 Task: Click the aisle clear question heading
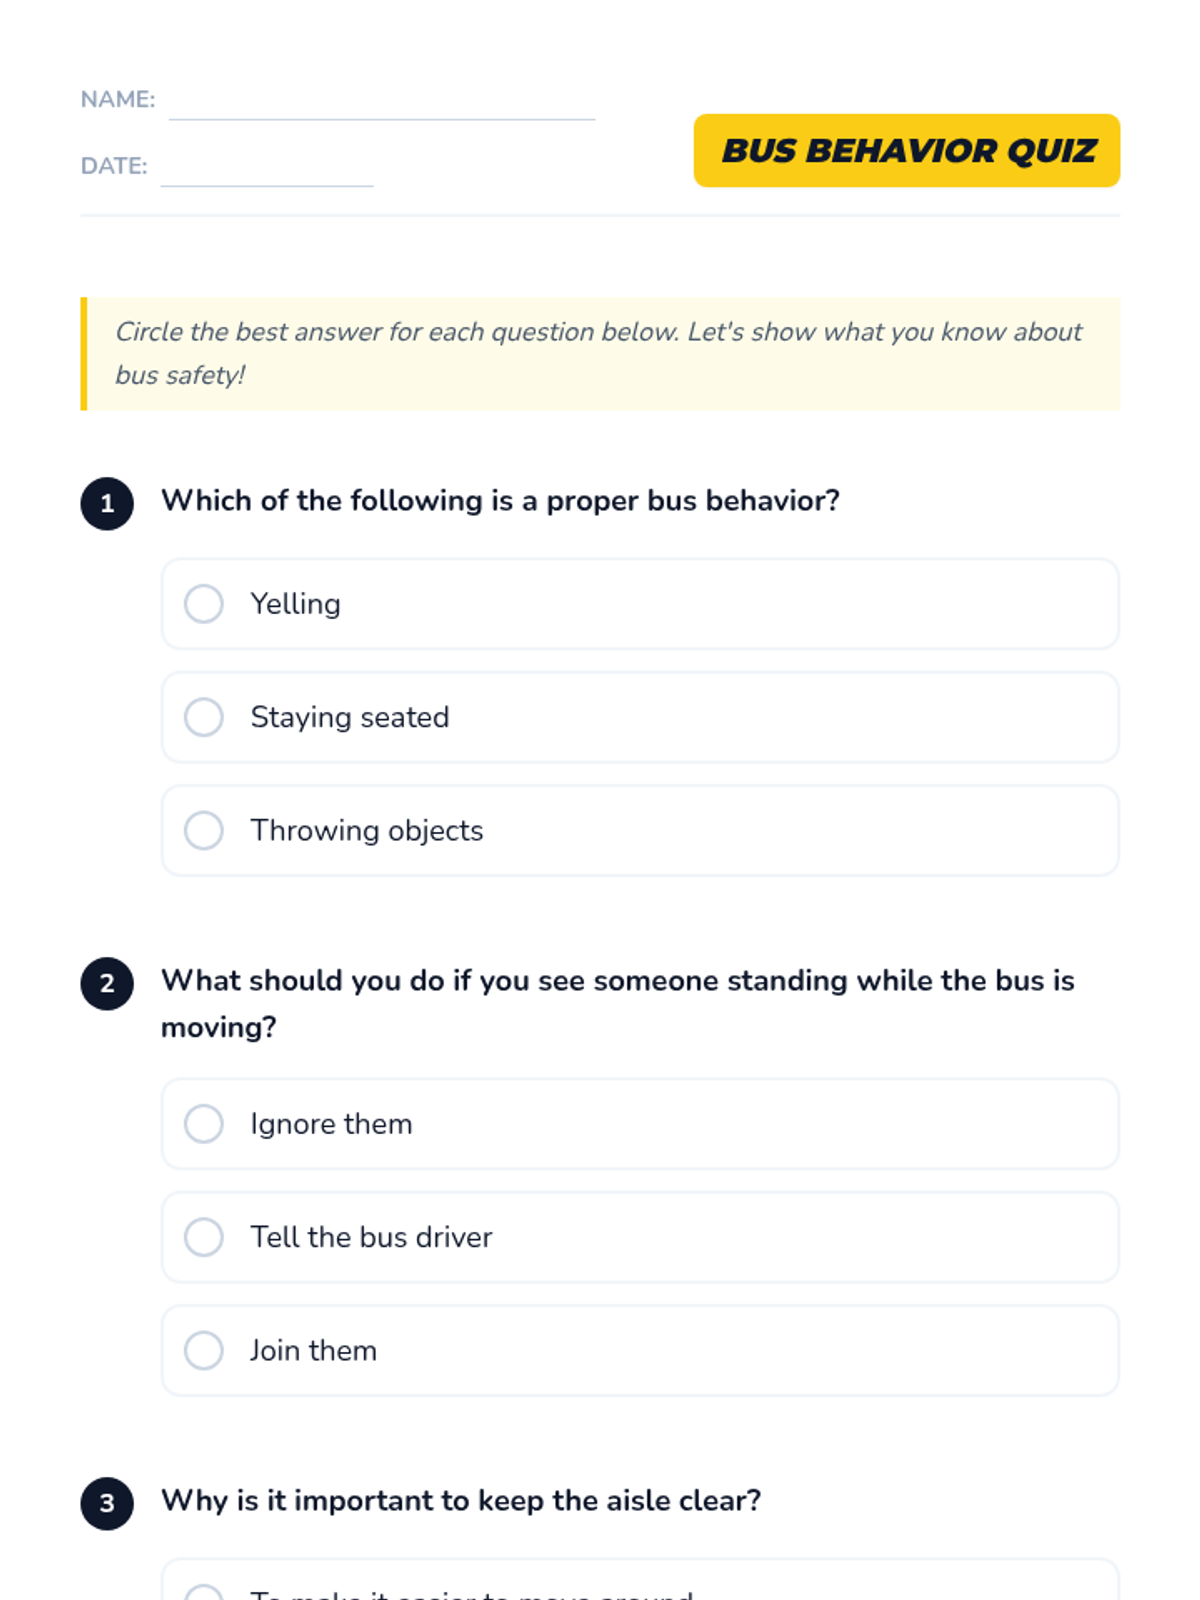pyautogui.click(x=461, y=1500)
